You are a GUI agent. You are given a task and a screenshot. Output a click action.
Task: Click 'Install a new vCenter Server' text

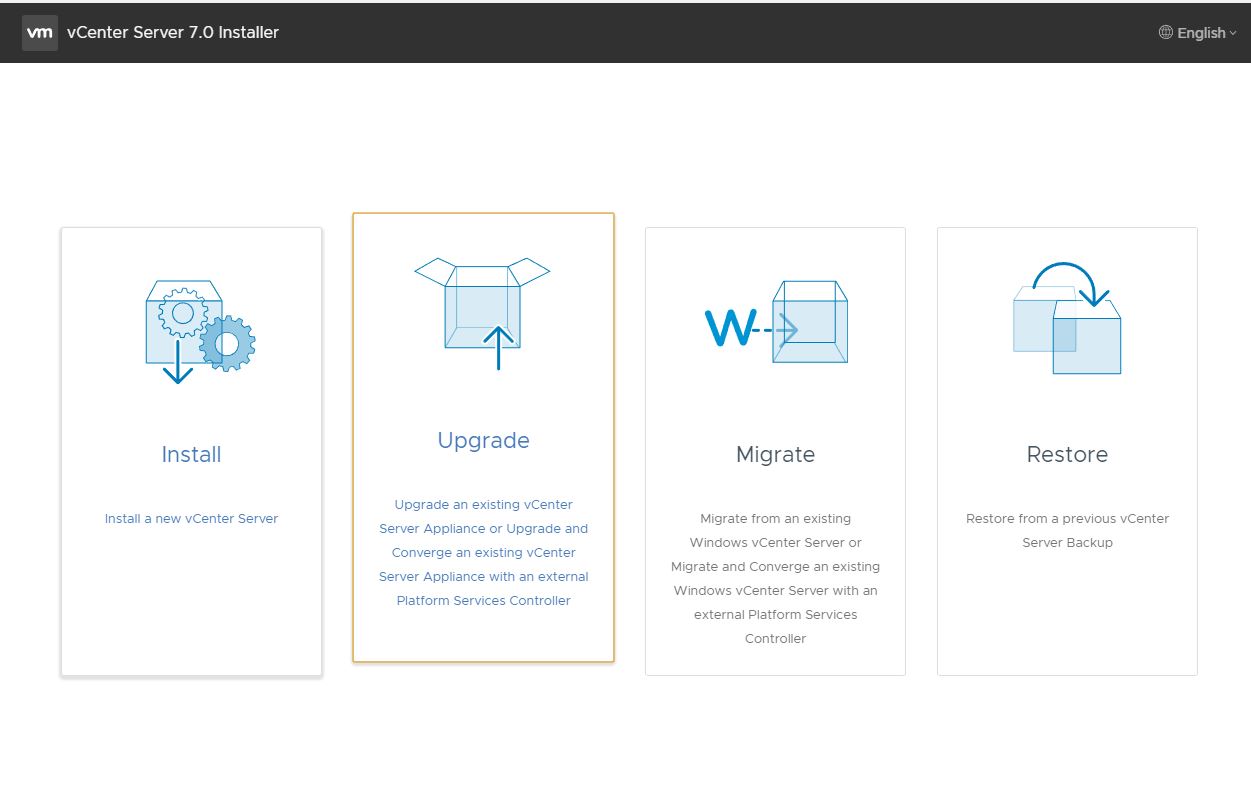click(191, 519)
